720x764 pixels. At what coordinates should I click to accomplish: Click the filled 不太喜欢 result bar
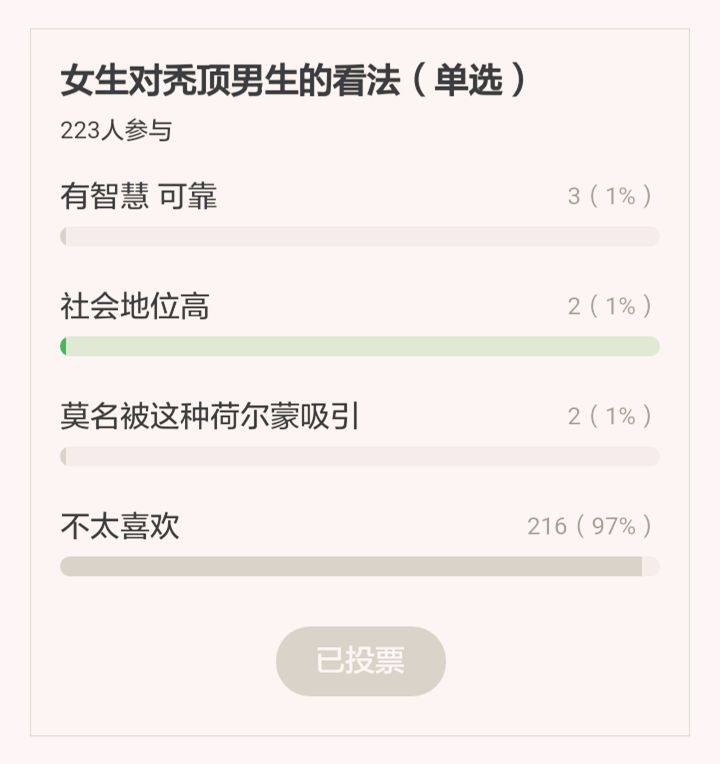(350, 567)
